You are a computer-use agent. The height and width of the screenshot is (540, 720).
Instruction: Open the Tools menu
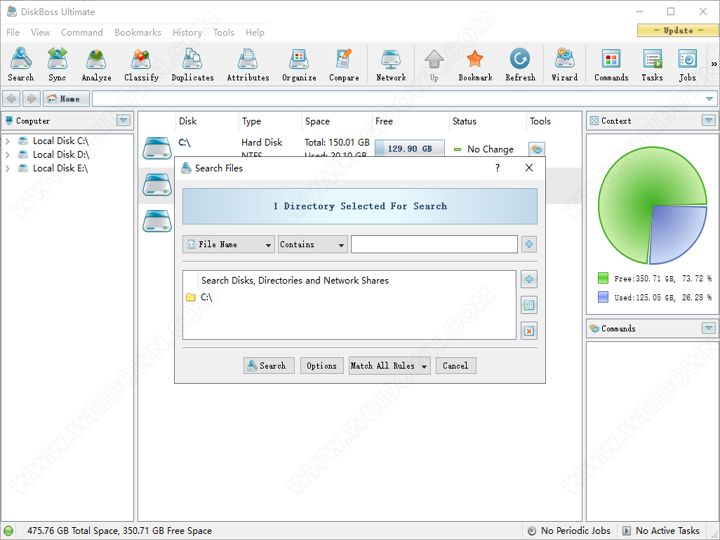(224, 33)
